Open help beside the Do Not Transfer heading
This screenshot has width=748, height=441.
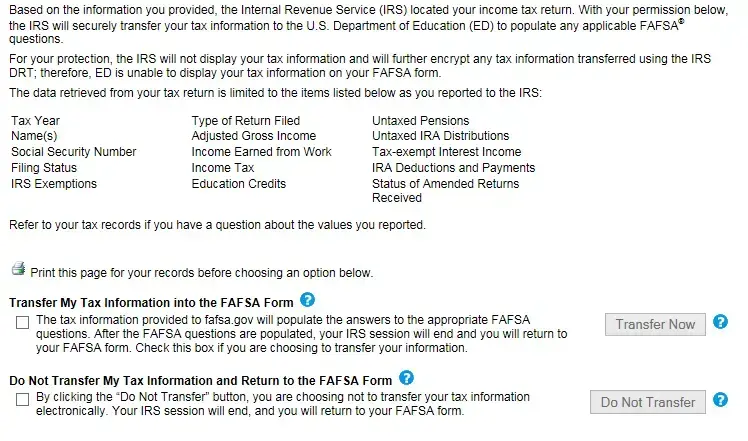pos(406,378)
